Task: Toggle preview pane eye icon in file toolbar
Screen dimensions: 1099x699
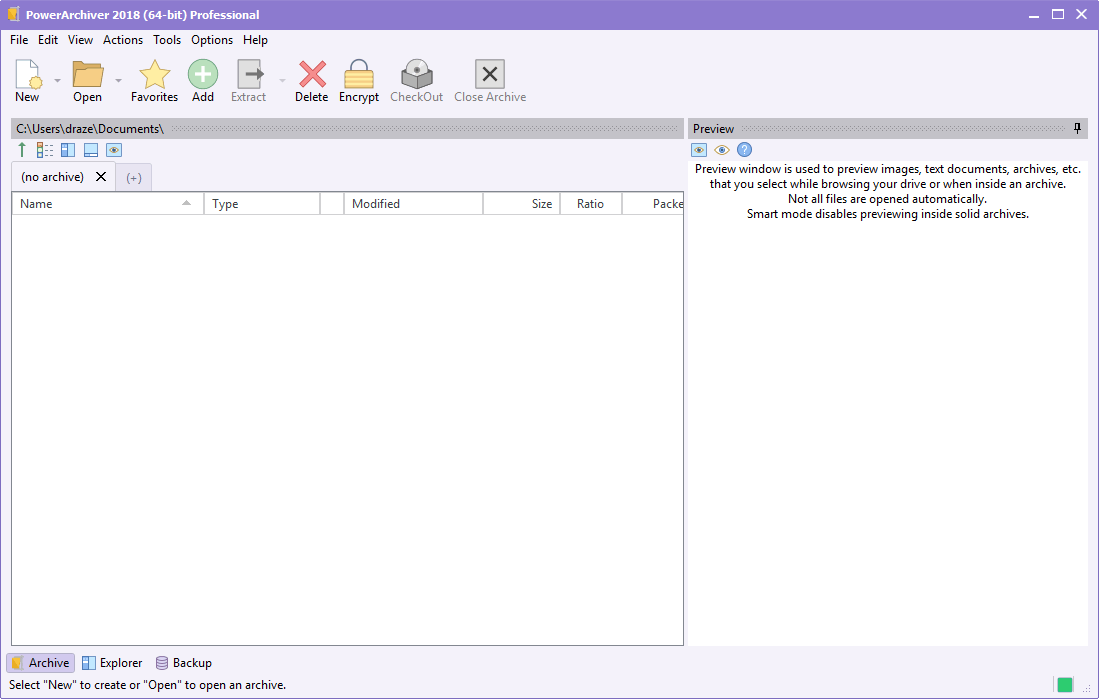Action: (x=114, y=150)
